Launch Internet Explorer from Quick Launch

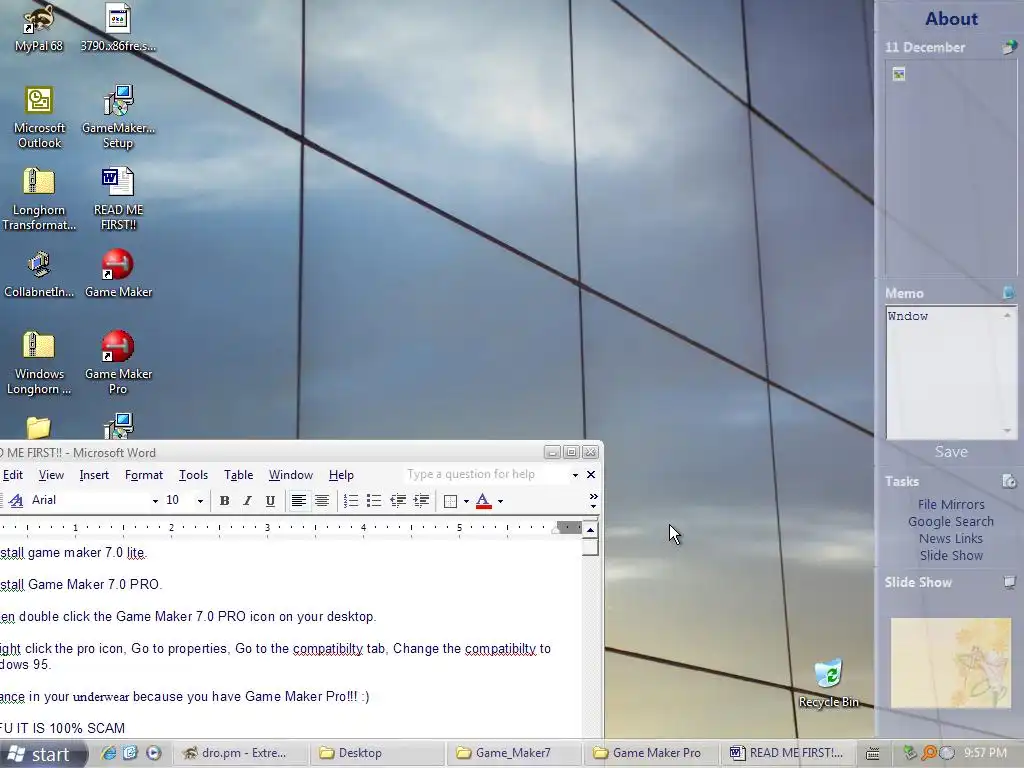pyautogui.click(x=108, y=753)
